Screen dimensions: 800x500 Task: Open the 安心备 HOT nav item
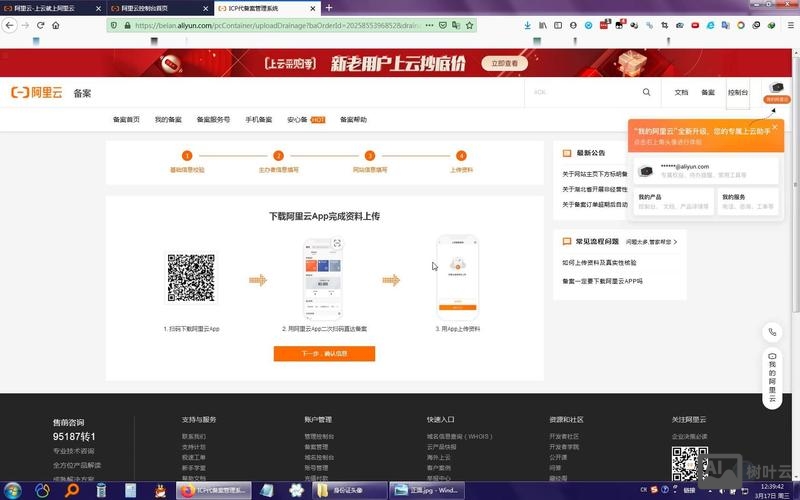point(306,119)
